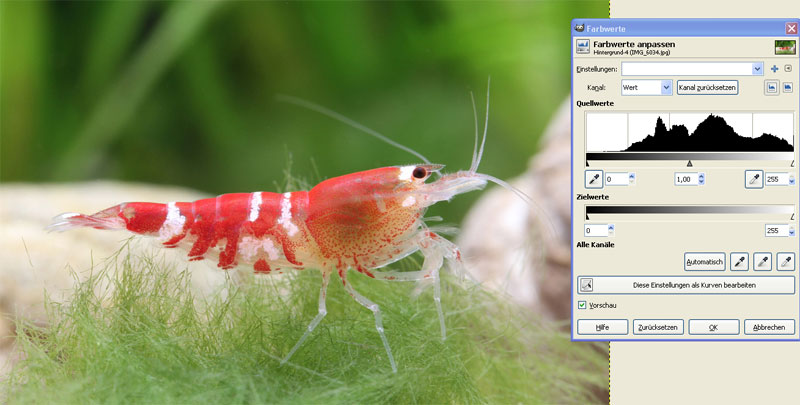Pick white point with Quellwerte eyedropper

(754, 179)
